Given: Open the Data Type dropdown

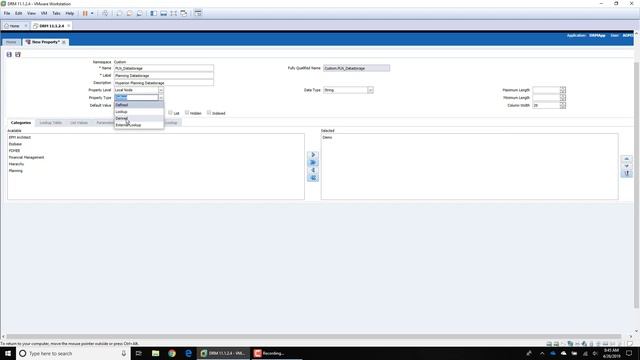Looking at the screenshot, I should point(370,90).
